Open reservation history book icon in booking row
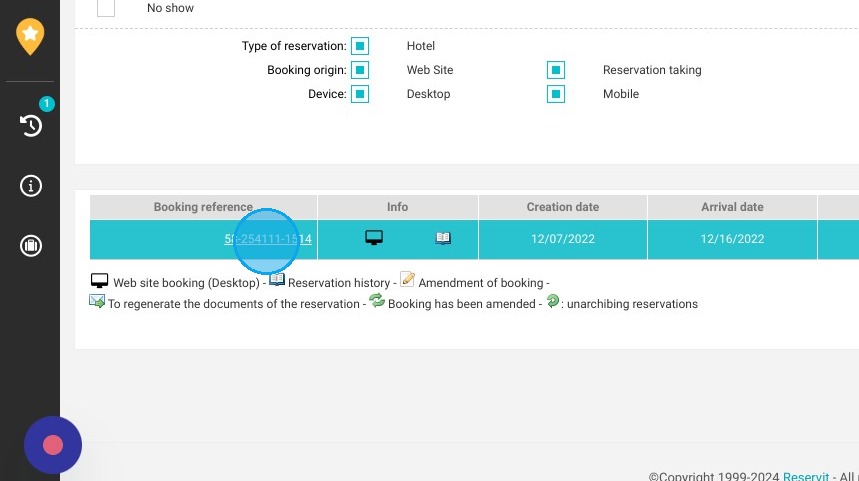Image resolution: width=859 pixels, height=481 pixels. tap(443, 238)
